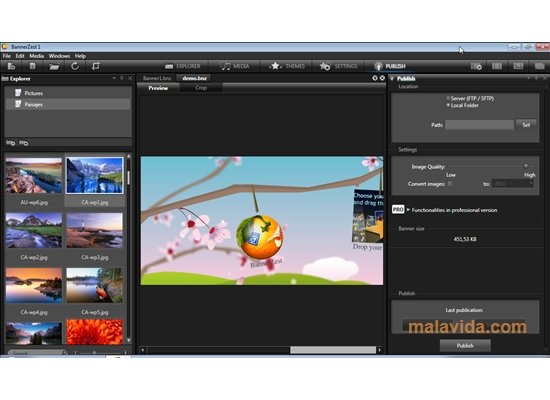Open the Settings gear-star panel
The height and width of the screenshot is (400, 550).
(338, 66)
